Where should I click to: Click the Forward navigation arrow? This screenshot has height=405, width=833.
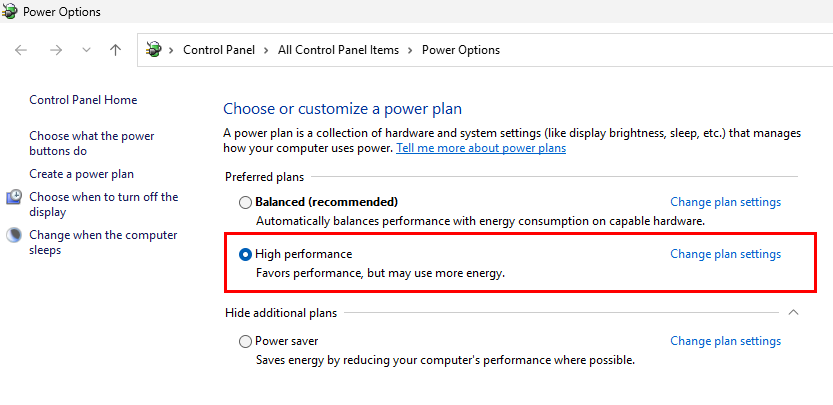(x=56, y=50)
